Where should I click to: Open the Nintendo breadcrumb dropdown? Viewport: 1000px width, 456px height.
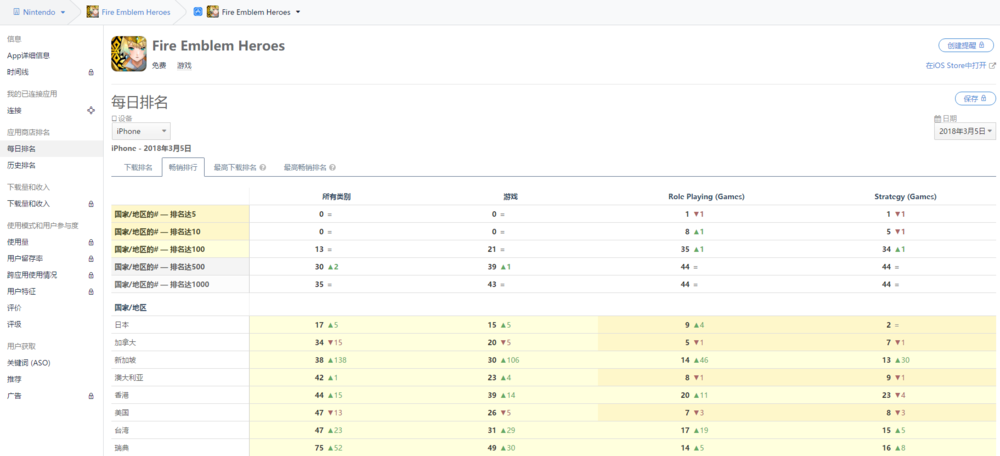62,13
